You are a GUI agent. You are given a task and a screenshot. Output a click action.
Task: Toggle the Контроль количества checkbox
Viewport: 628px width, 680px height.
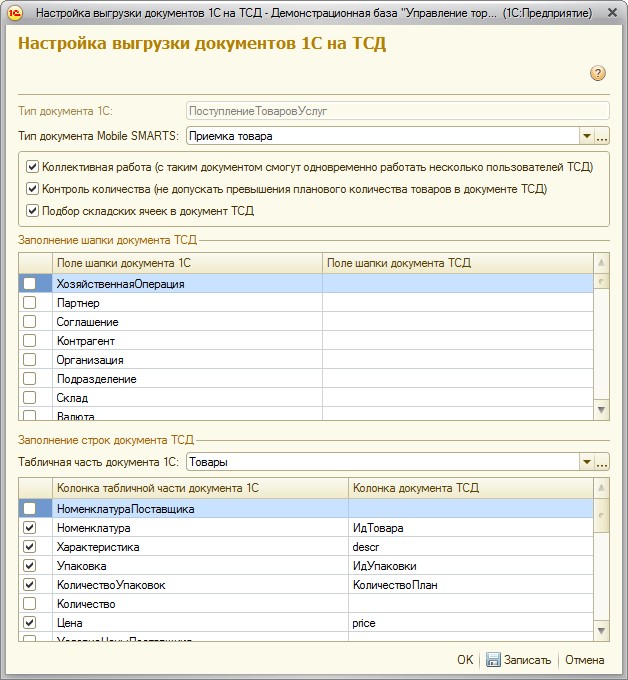[x=32, y=189]
